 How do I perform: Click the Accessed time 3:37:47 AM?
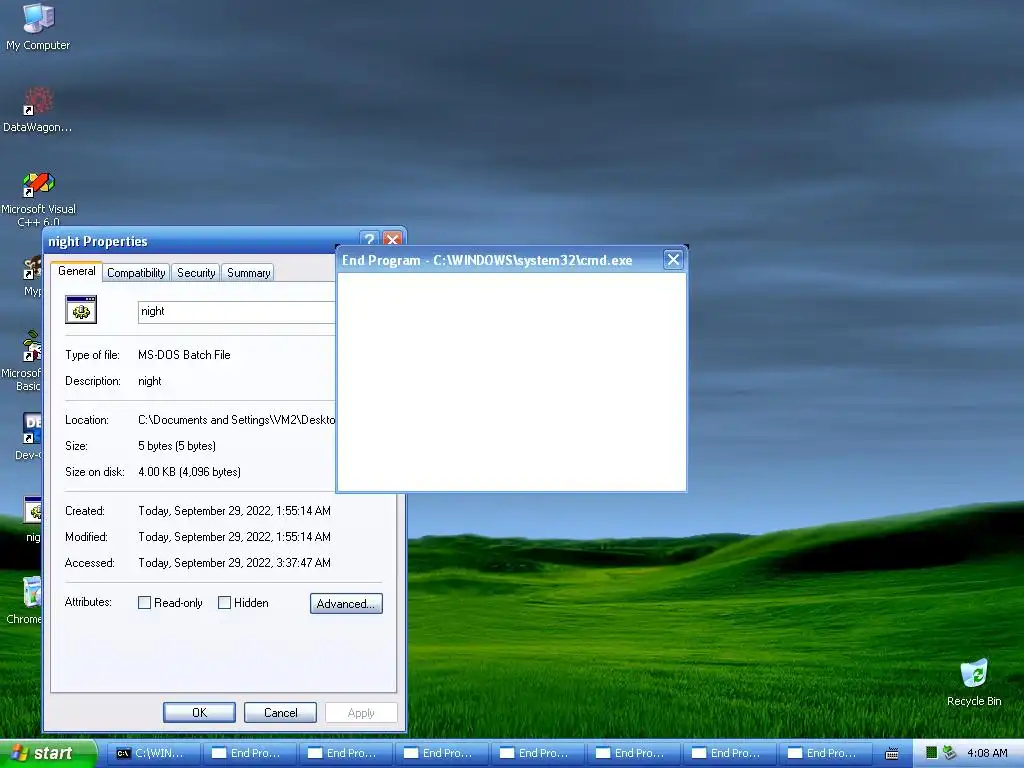tap(234, 563)
